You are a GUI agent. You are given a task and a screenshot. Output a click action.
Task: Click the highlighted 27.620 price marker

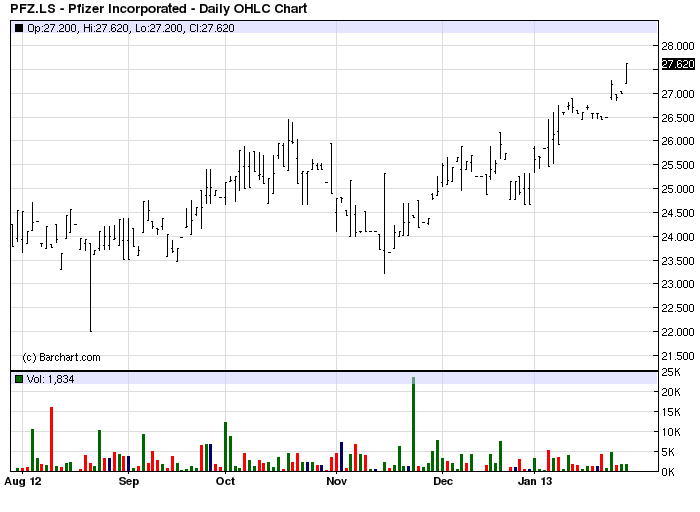(x=678, y=64)
